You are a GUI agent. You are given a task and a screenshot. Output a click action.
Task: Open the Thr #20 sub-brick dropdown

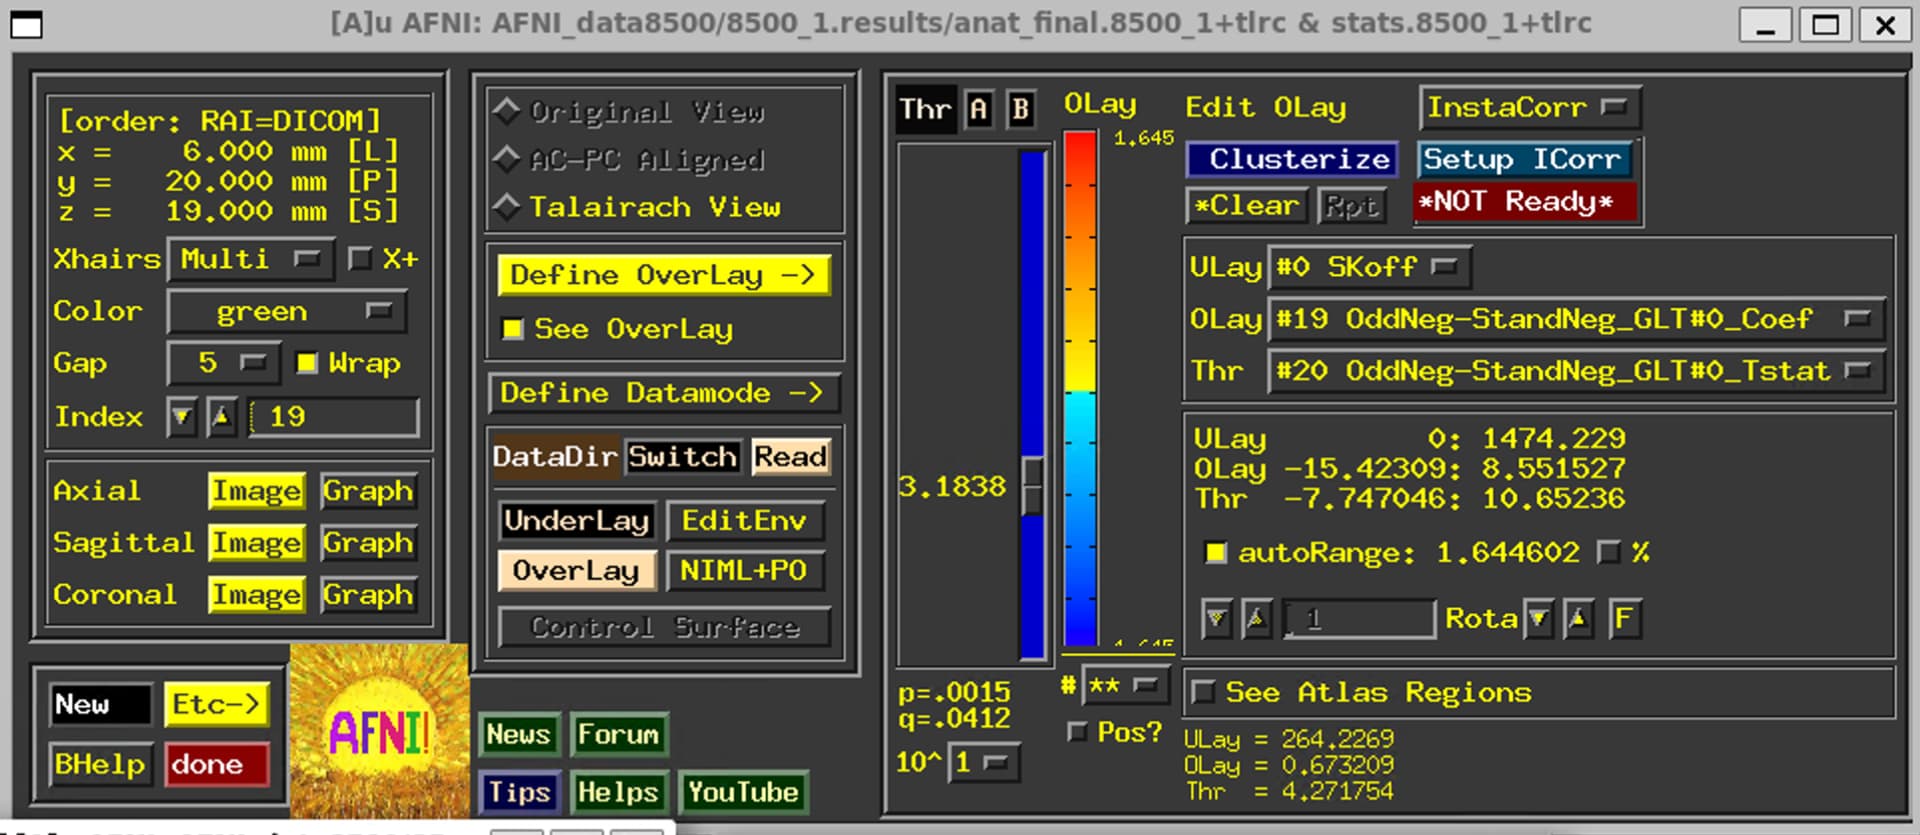click(1576, 371)
